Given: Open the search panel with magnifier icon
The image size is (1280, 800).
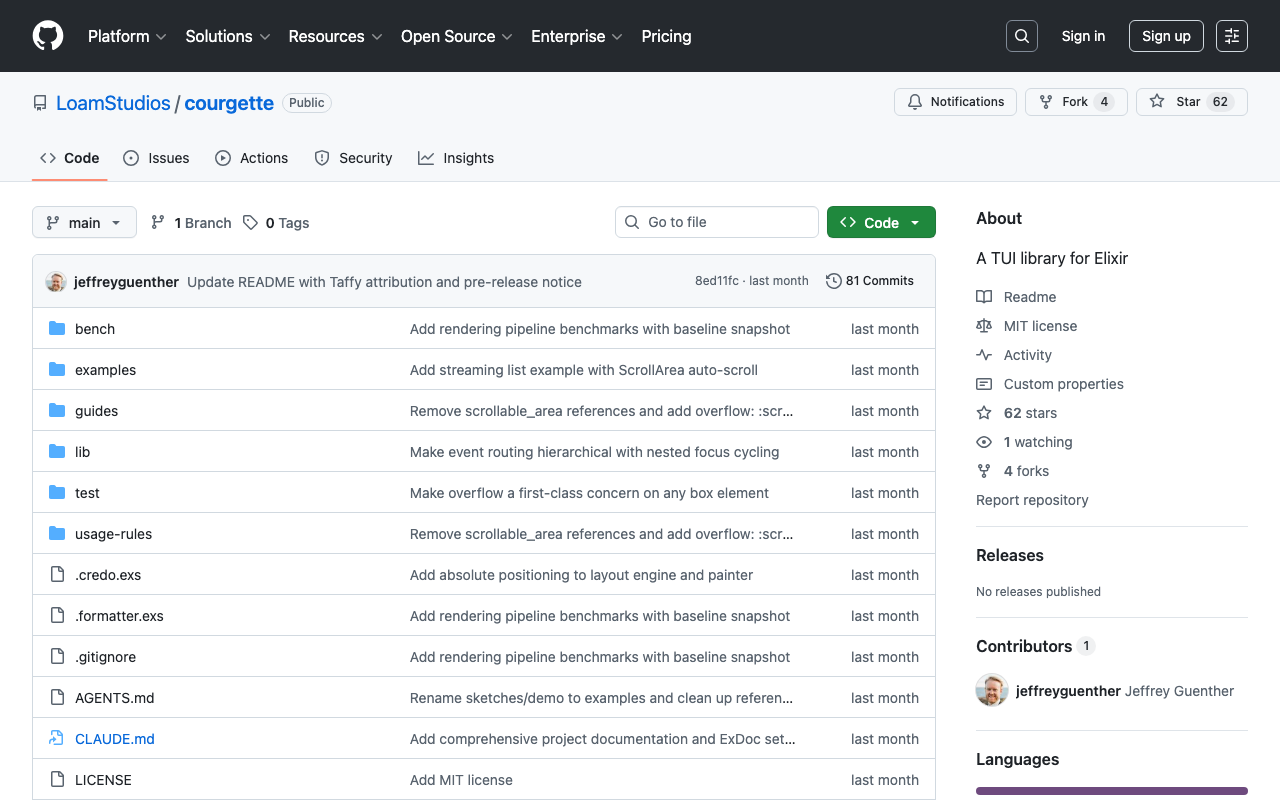Looking at the screenshot, I should 1021,35.
